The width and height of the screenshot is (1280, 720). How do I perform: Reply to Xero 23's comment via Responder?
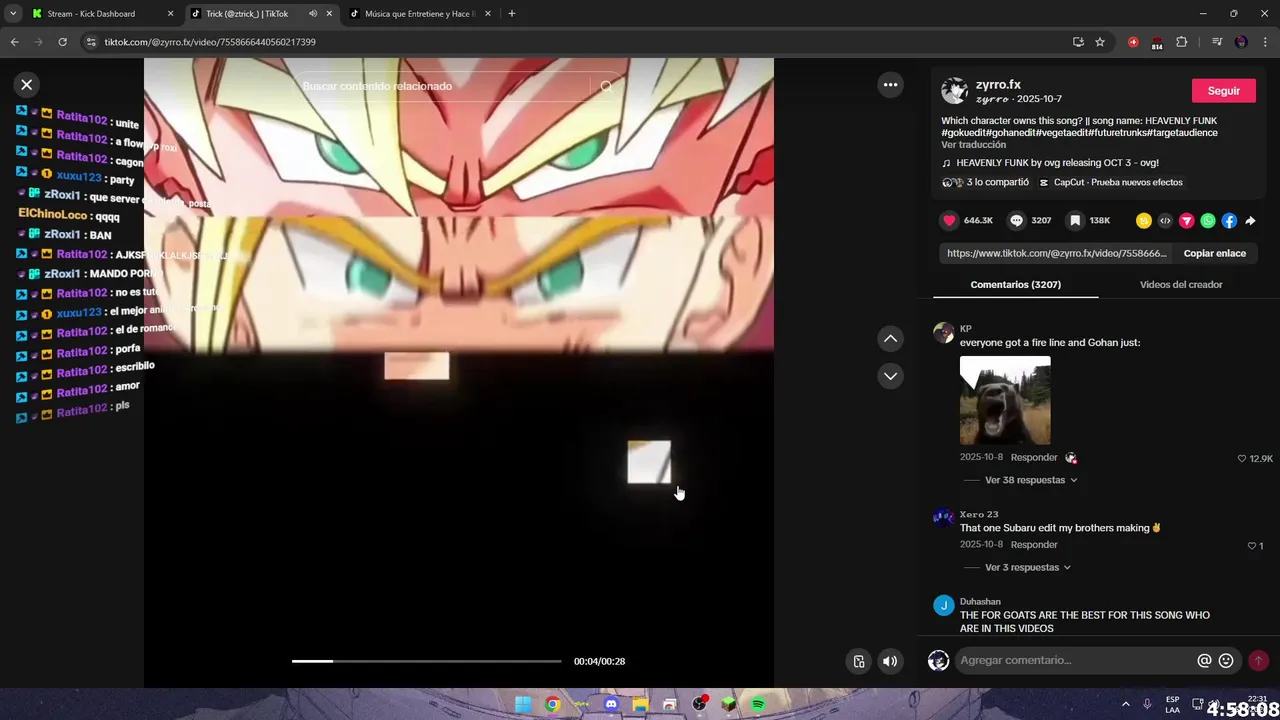pos(1034,545)
